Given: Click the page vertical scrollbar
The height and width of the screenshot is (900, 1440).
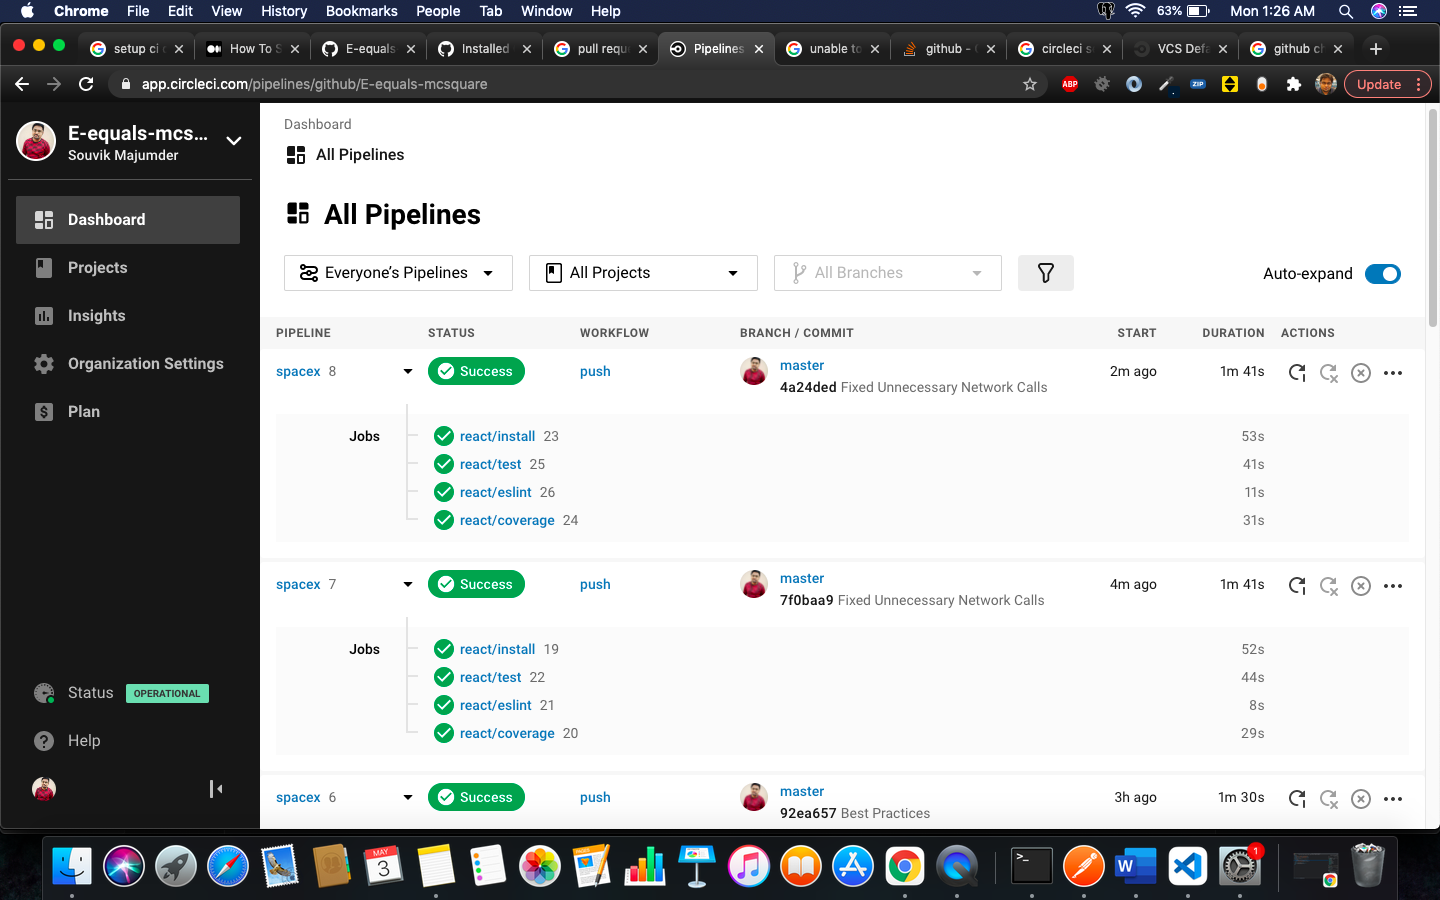Looking at the screenshot, I should (x=1432, y=218).
